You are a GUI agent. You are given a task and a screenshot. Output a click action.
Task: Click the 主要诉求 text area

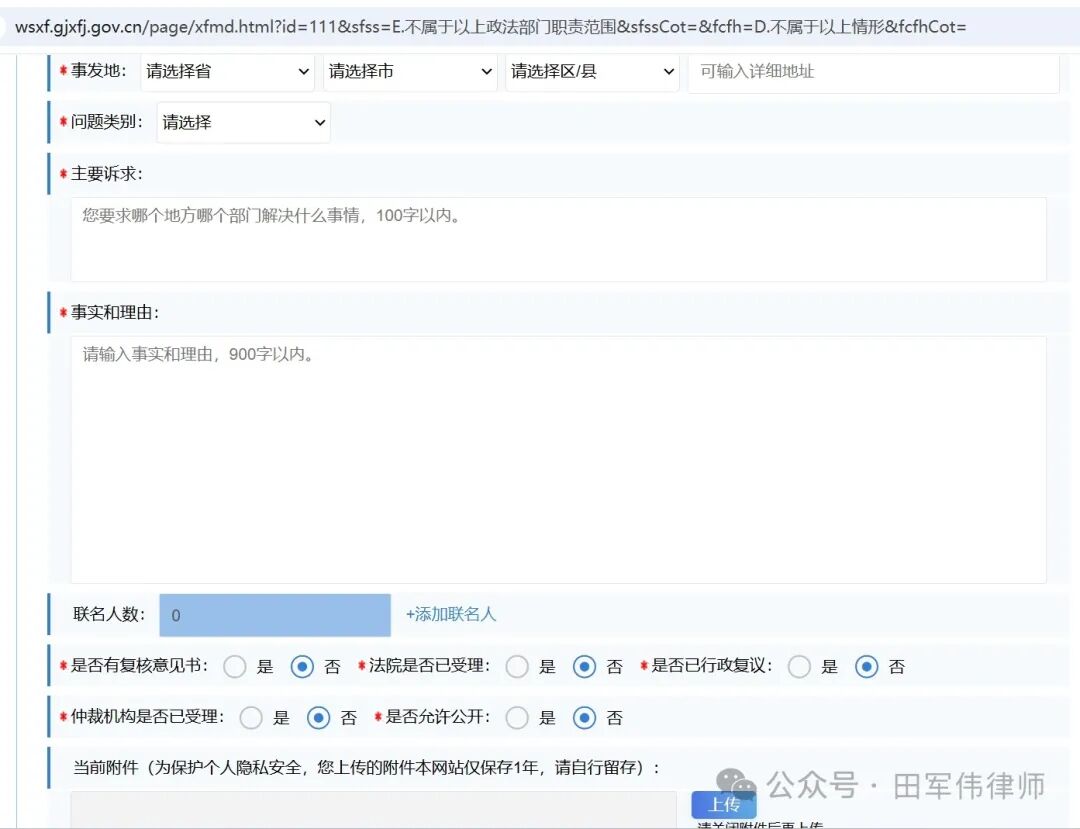[x=560, y=240]
